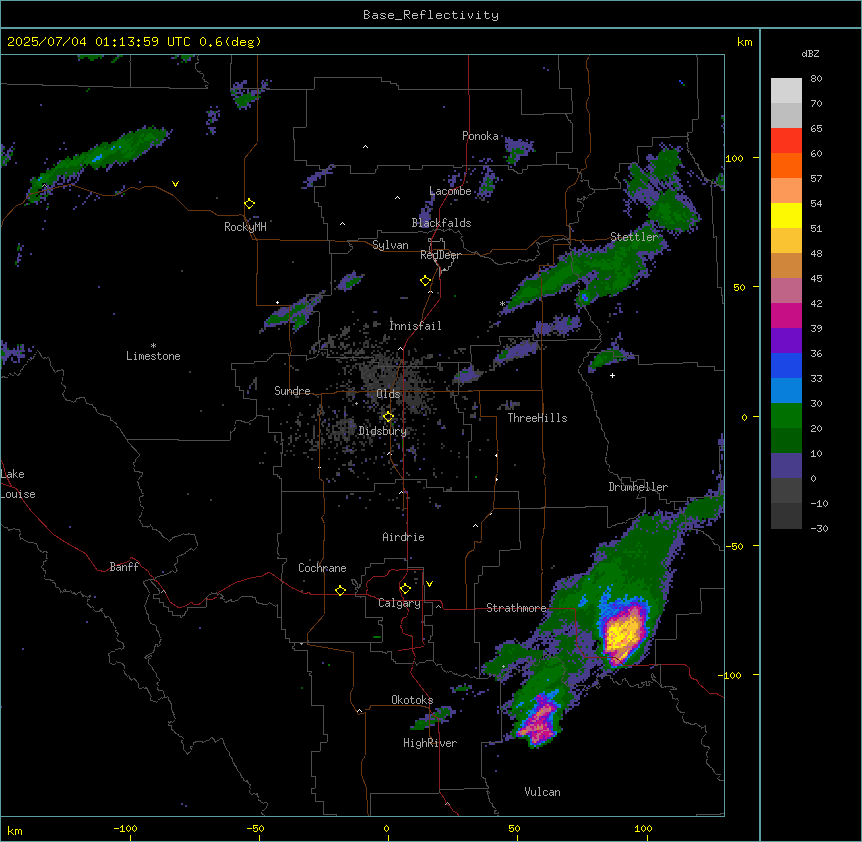This screenshot has height=842, width=862.
Task: Click the Limestone label
Action: (153, 356)
